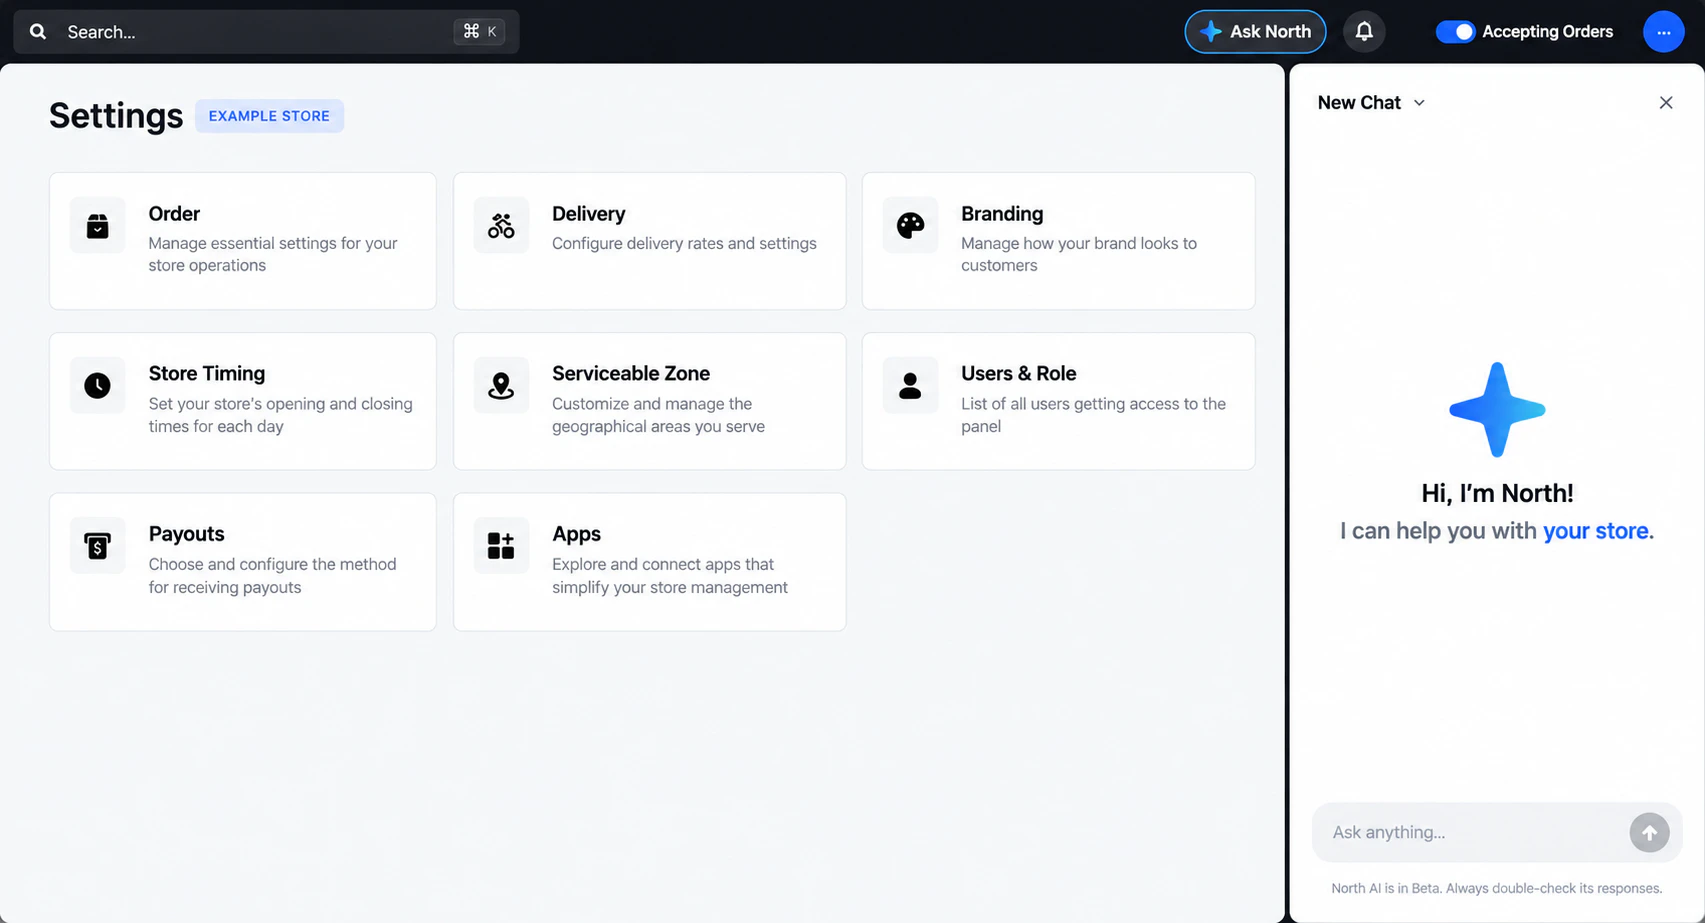
Task: Click 'Explore and connect apps' description
Action: [670, 575]
